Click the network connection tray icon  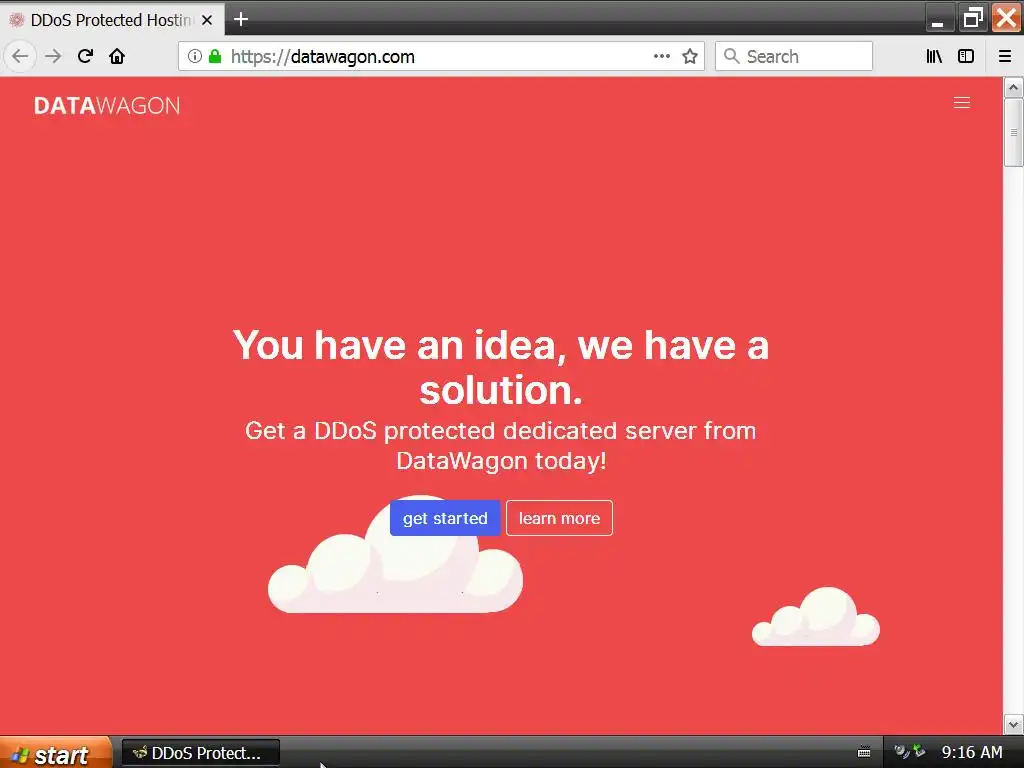[x=920, y=752]
